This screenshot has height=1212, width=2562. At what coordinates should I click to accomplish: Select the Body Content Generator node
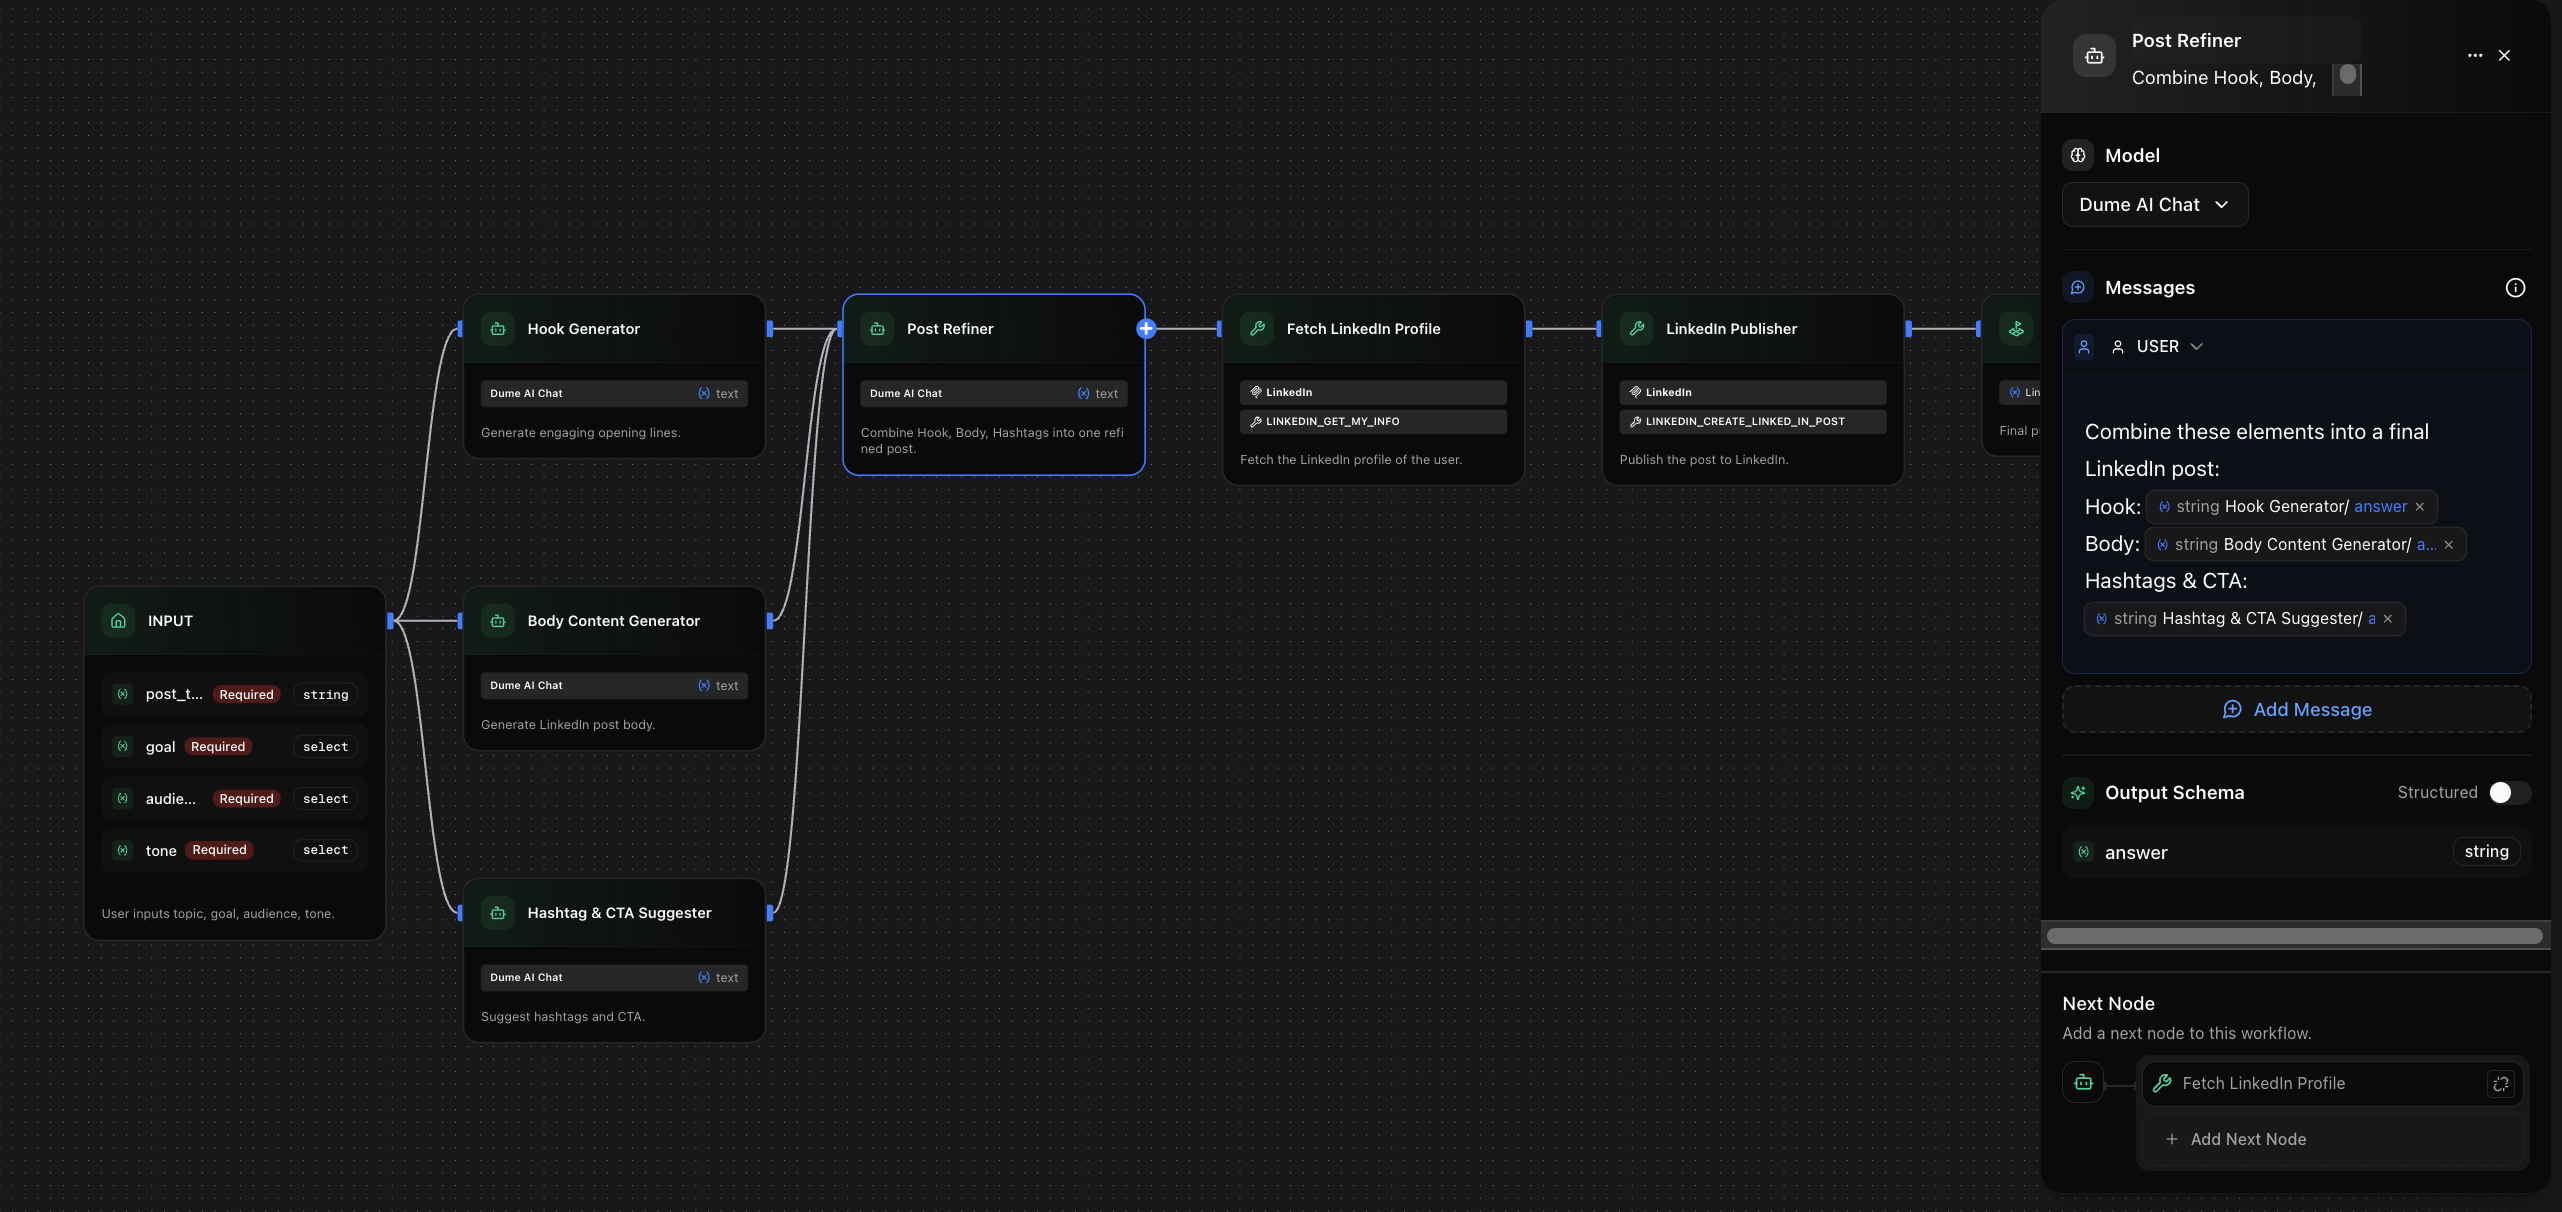coord(613,621)
